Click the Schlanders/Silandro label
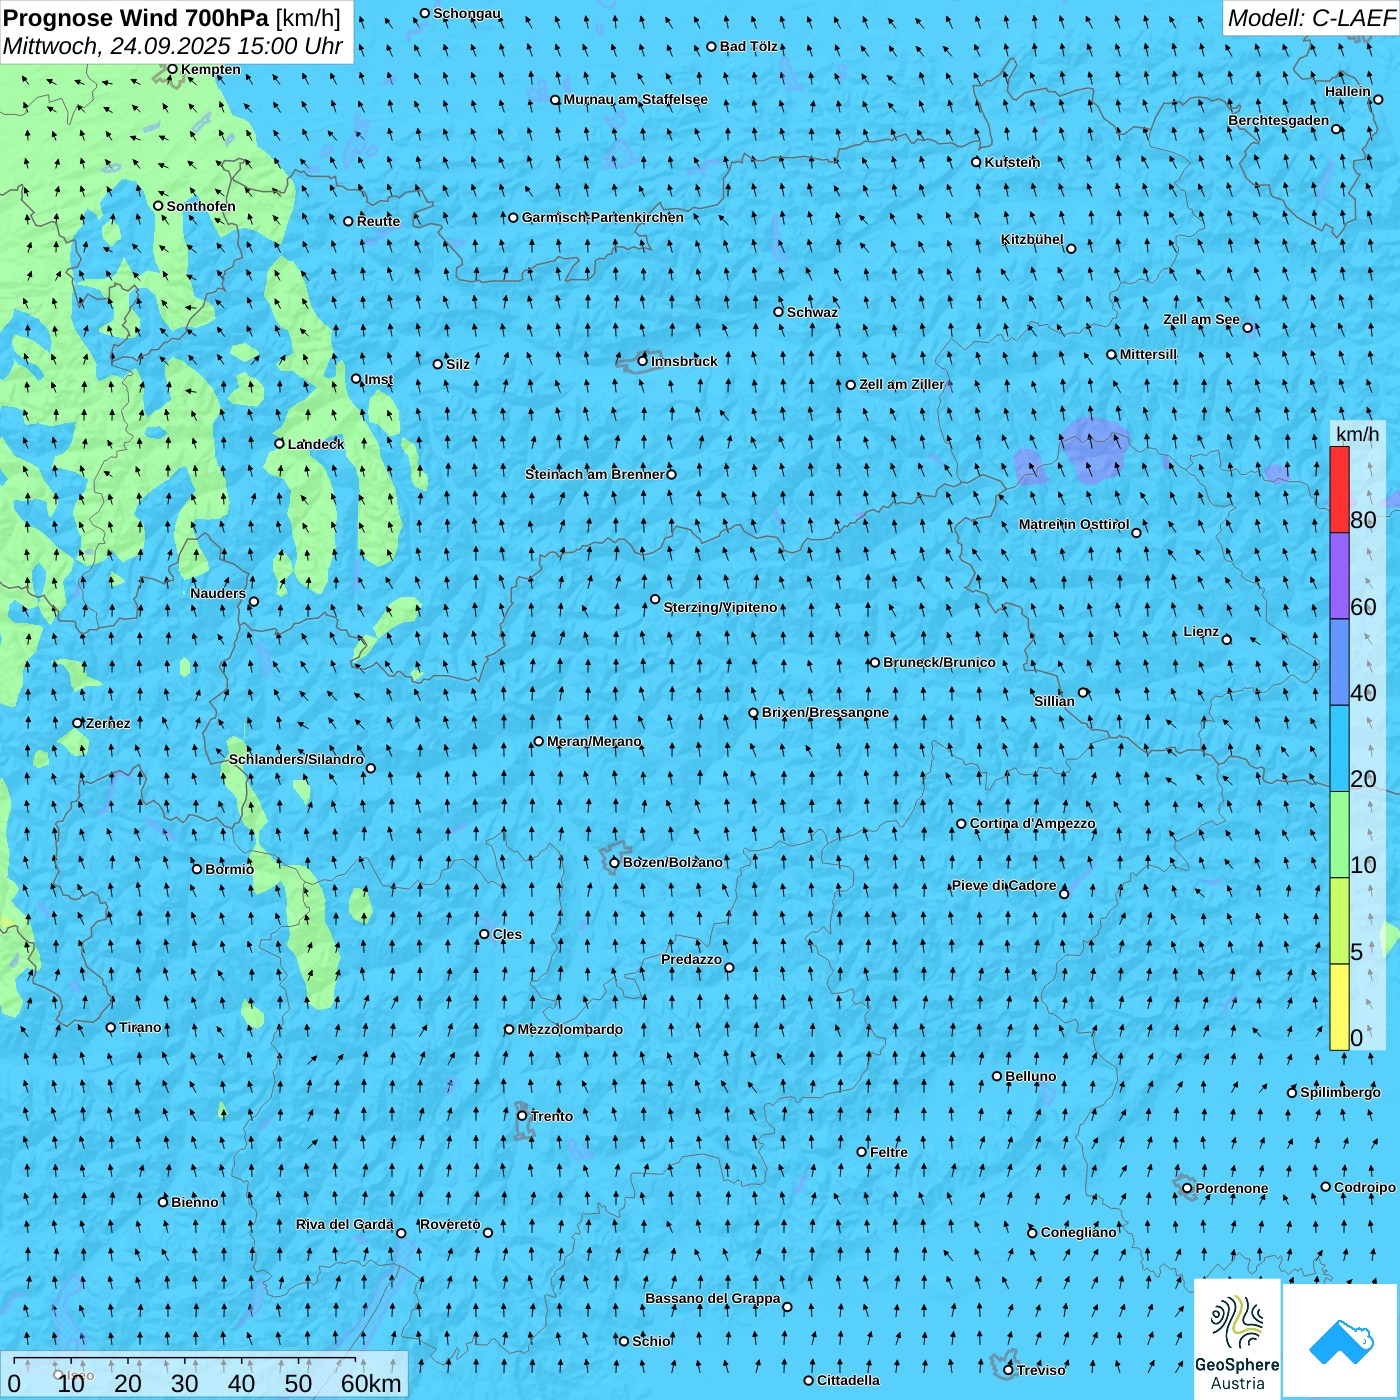This screenshot has height=1400, width=1400. tap(296, 759)
